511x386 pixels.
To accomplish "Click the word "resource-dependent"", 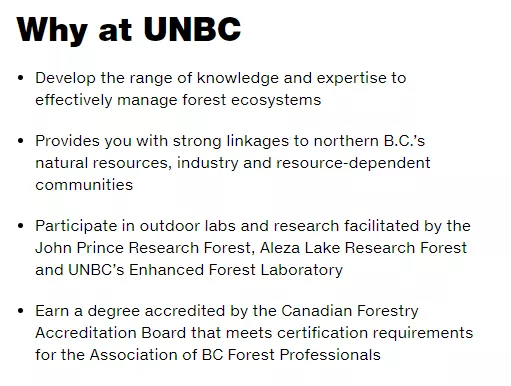I will (353, 163).
